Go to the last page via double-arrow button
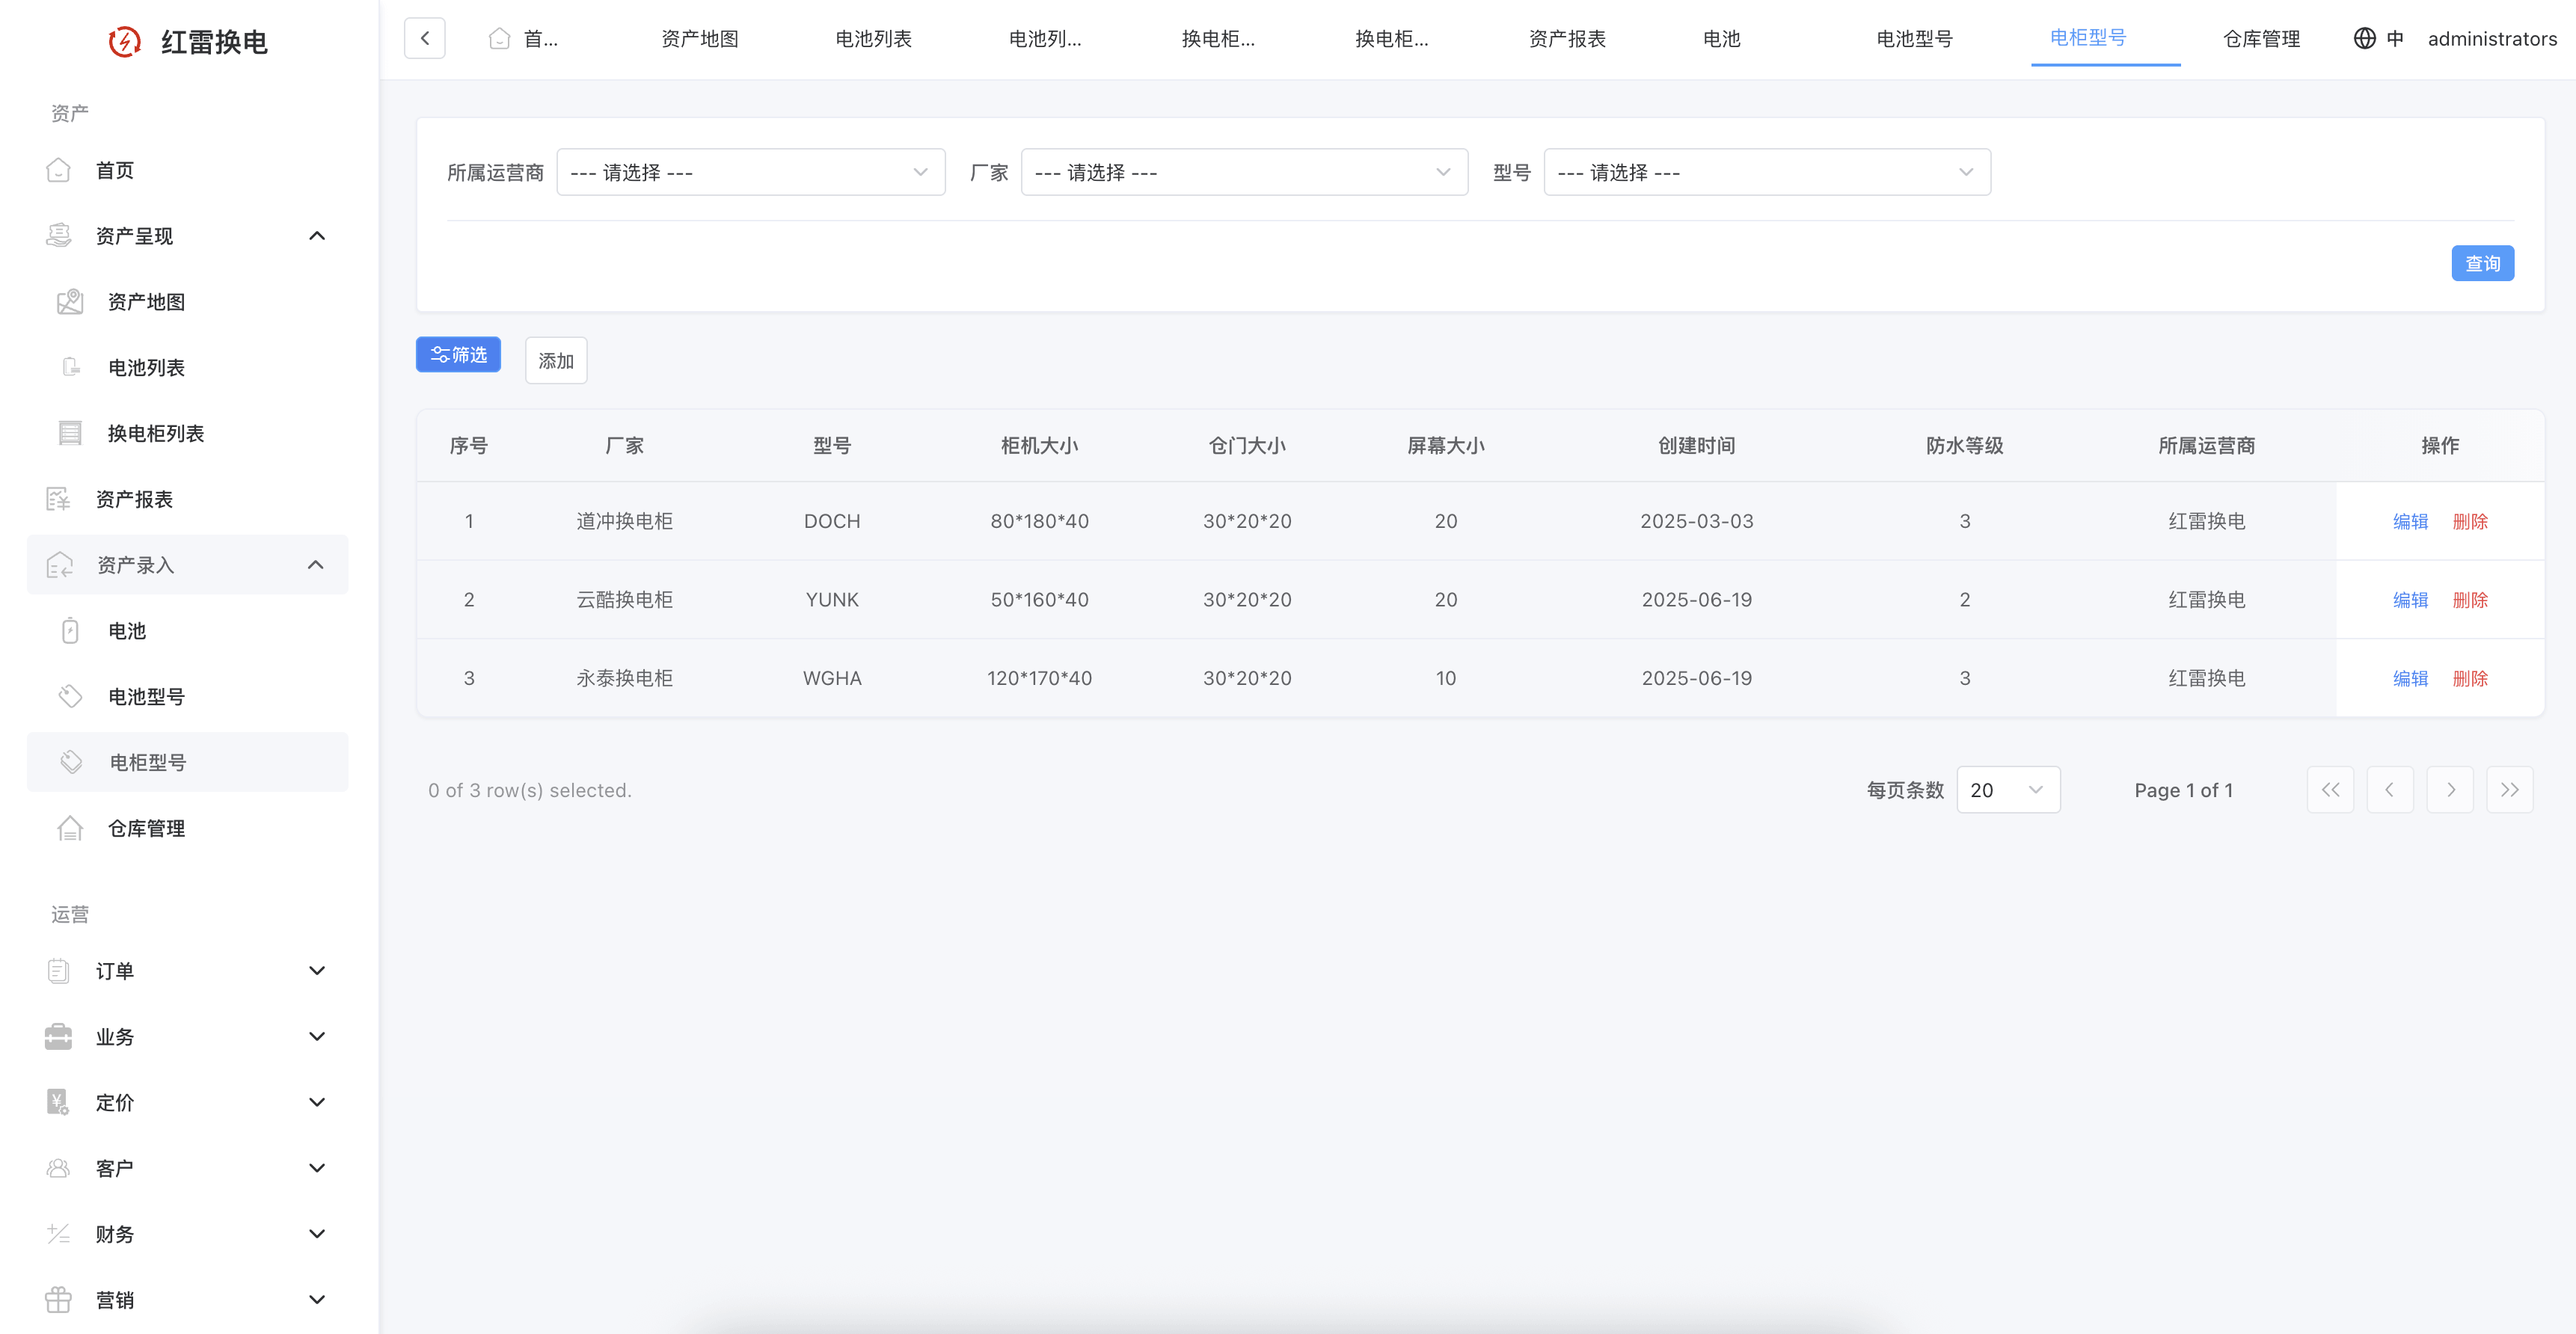The height and width of the screenshot is (1334, 2576). point(2509,790)
